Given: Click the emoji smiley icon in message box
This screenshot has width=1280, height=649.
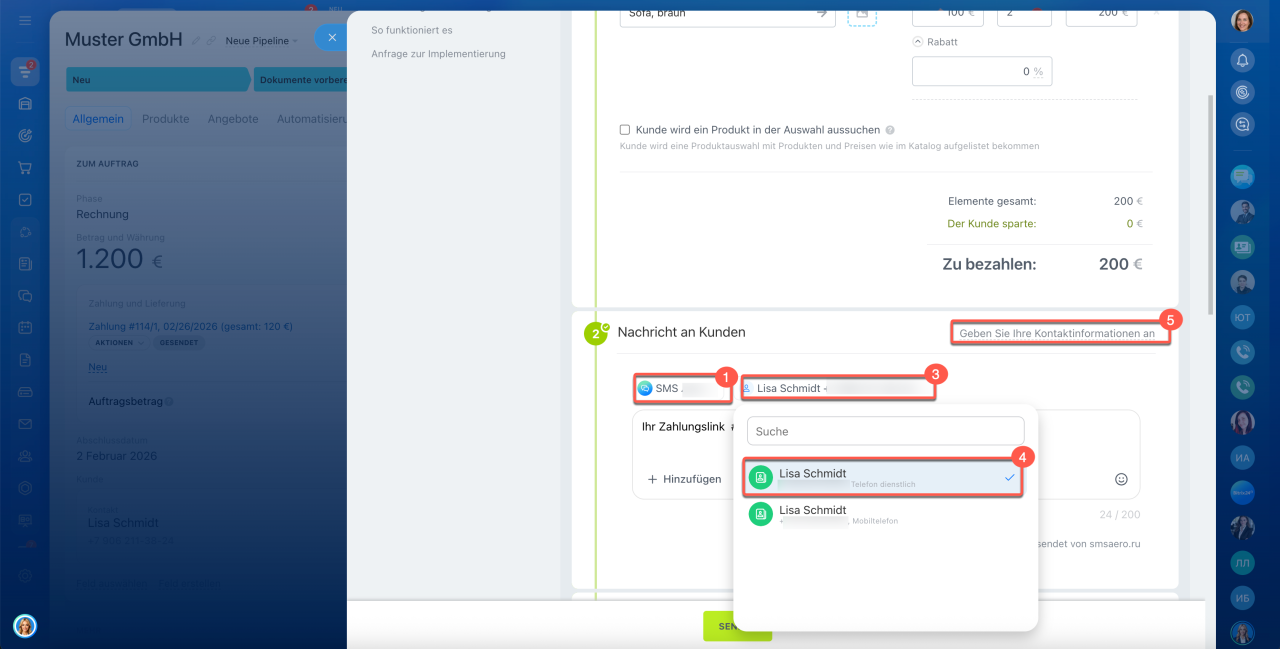Looking at the screenshot, I should [1121, 479].
